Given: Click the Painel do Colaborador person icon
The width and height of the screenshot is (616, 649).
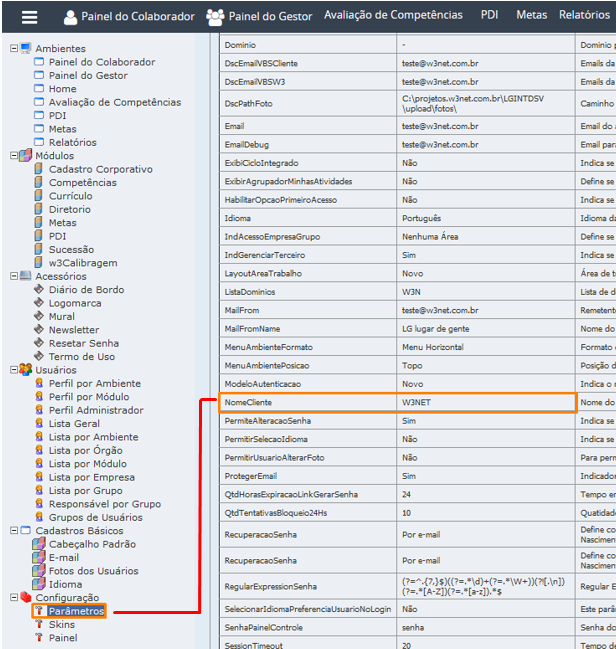Looking at the screenshot, I should point(70,17).
